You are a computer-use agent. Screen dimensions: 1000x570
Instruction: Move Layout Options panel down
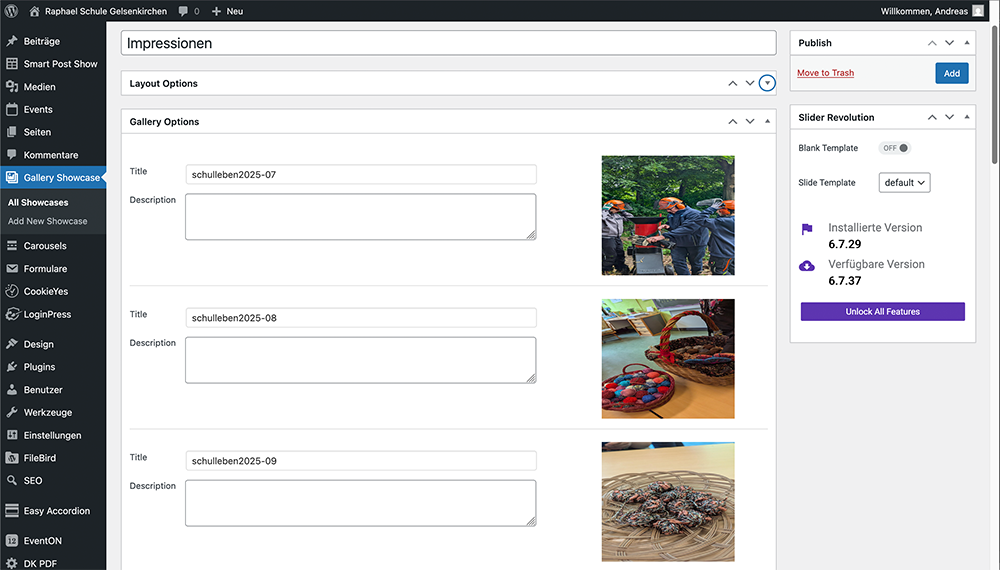750,84
